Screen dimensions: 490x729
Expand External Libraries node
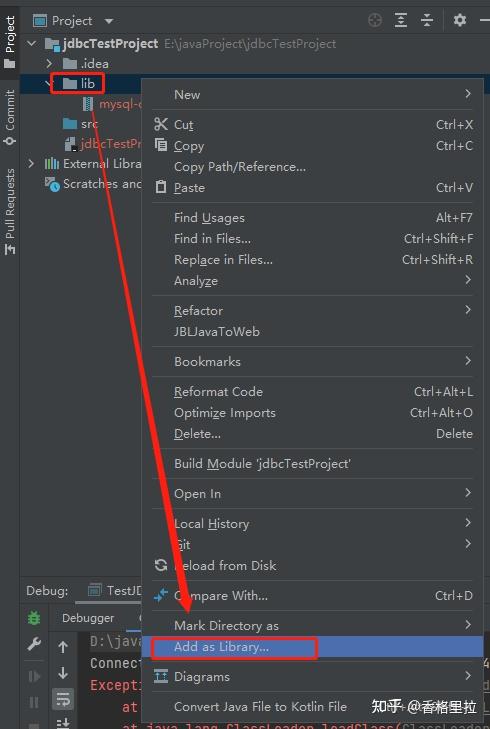[31, 164]
